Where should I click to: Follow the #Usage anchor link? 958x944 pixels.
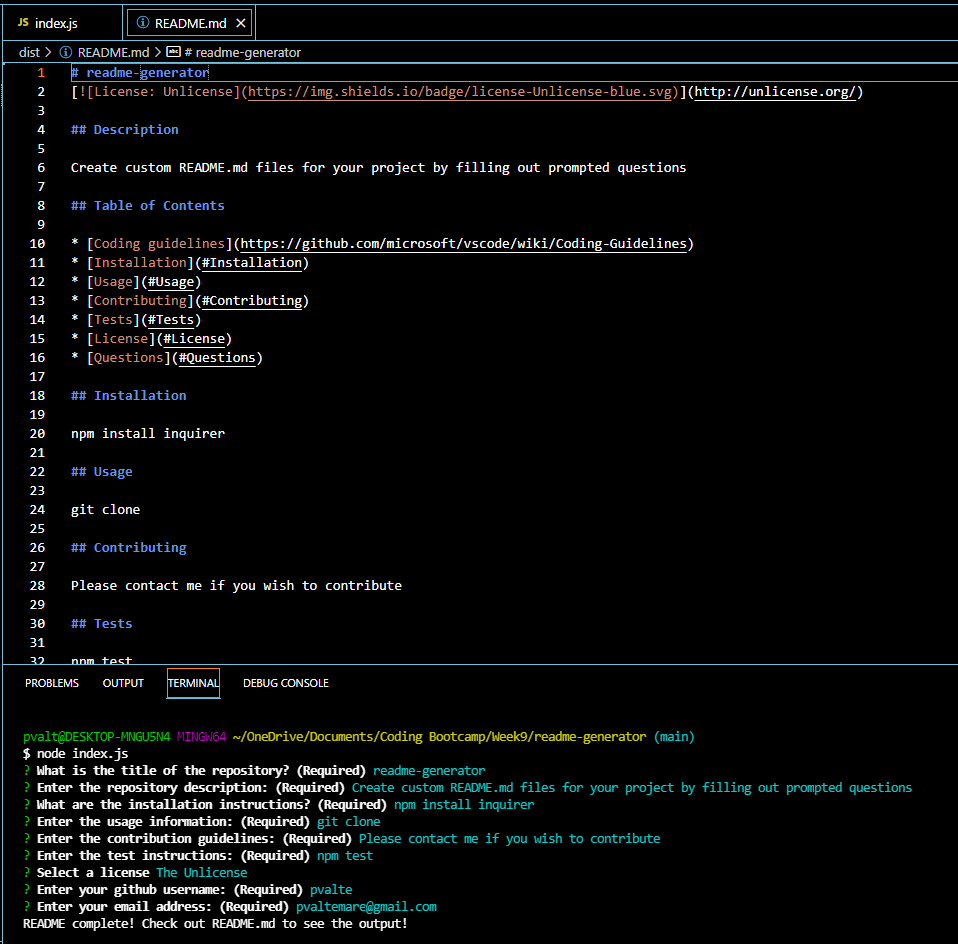(x=171, y=281)
